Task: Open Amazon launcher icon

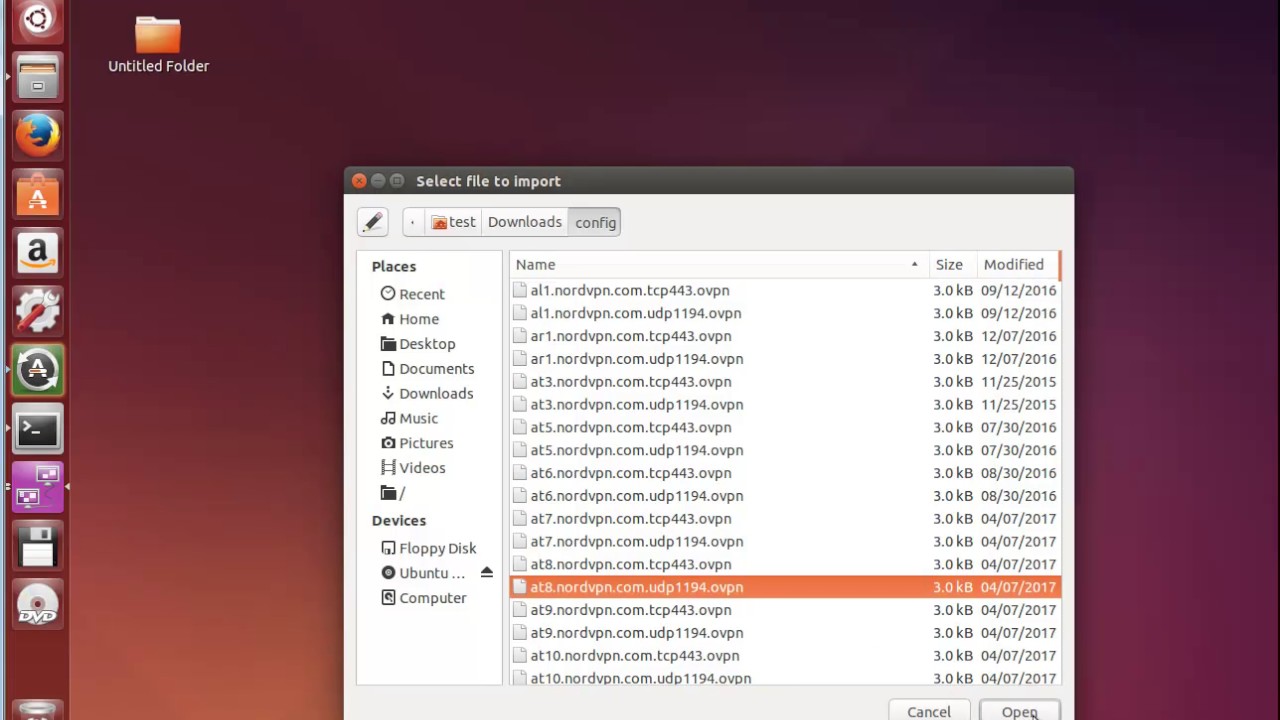Action: point(38,253)
